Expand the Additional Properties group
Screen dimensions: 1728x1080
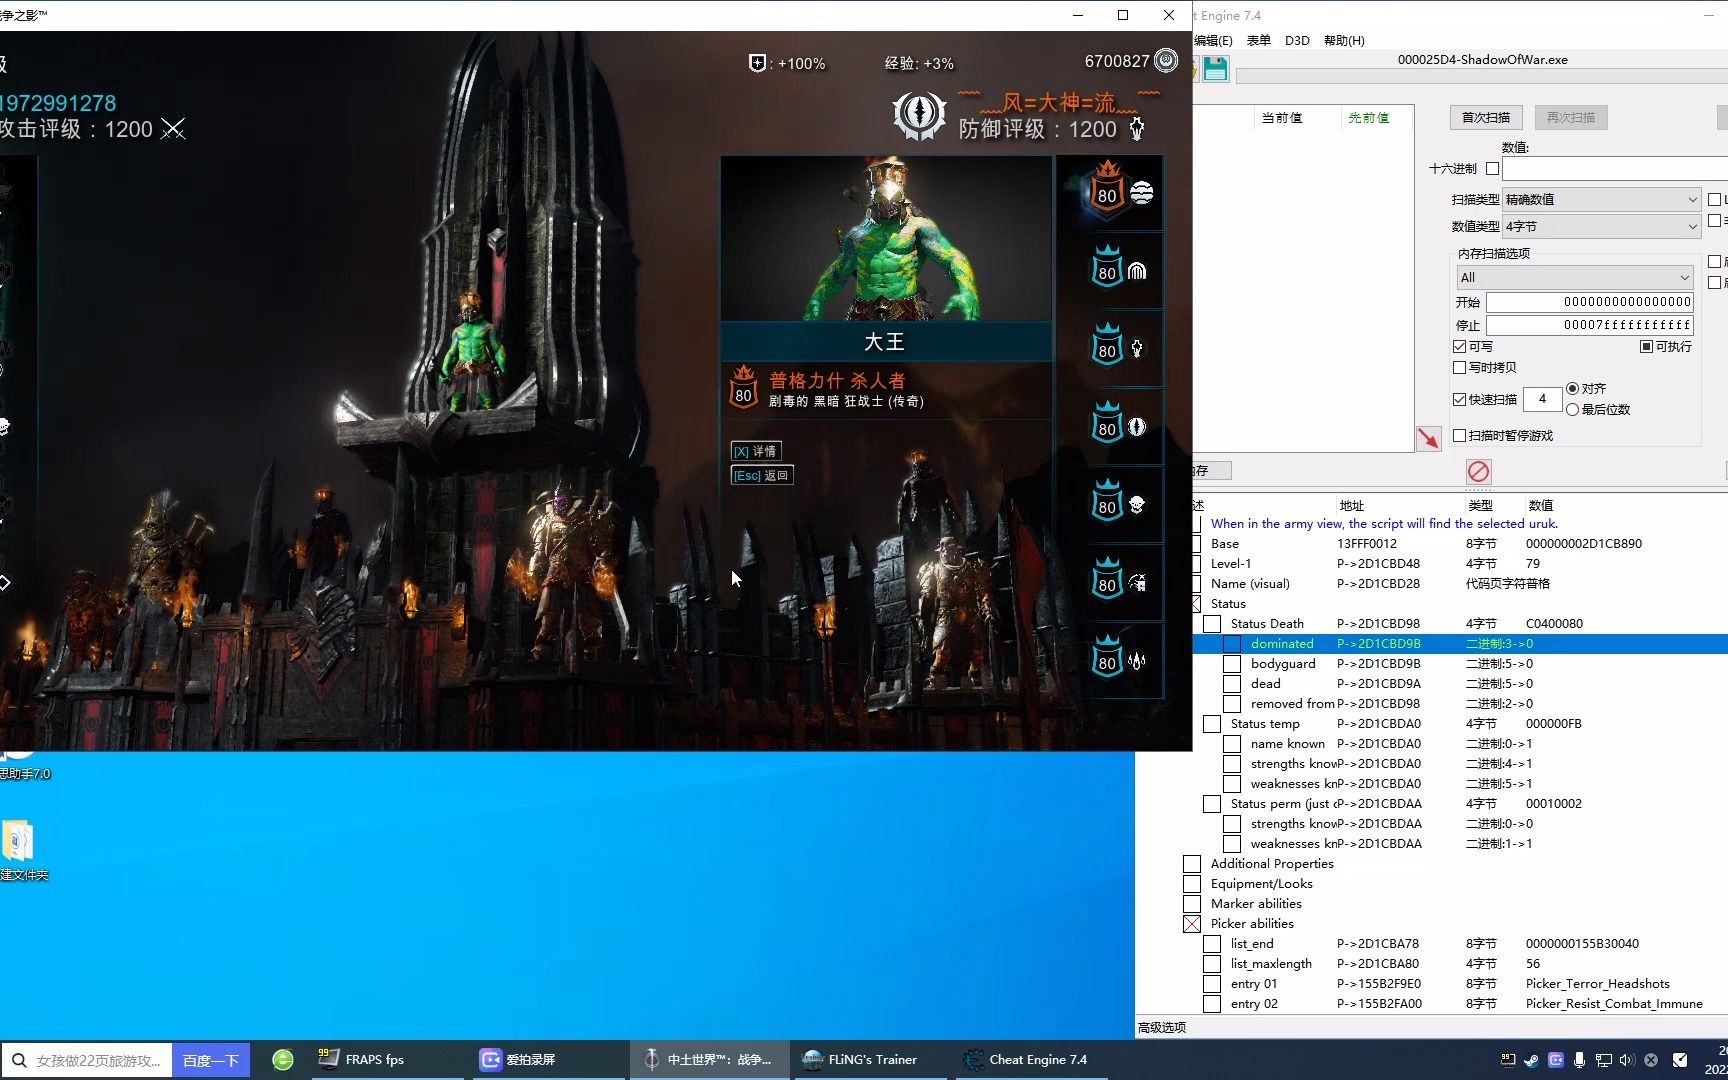coord(1192,864)
